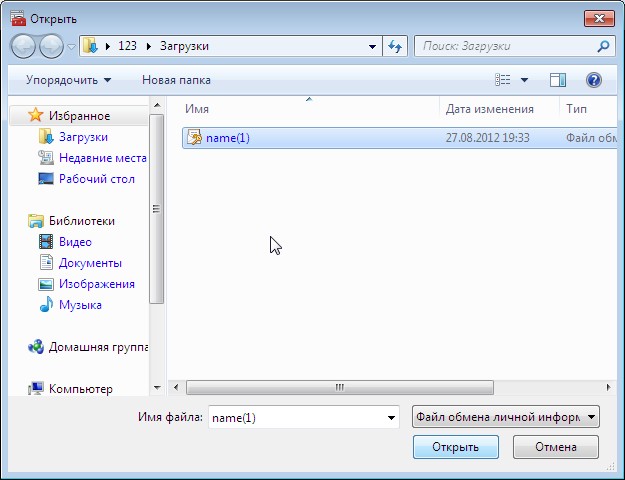Image resolution: width=625 pixels, height=480 pixels.
Task: Click the magnifier search icon
Action: point(603,46)
